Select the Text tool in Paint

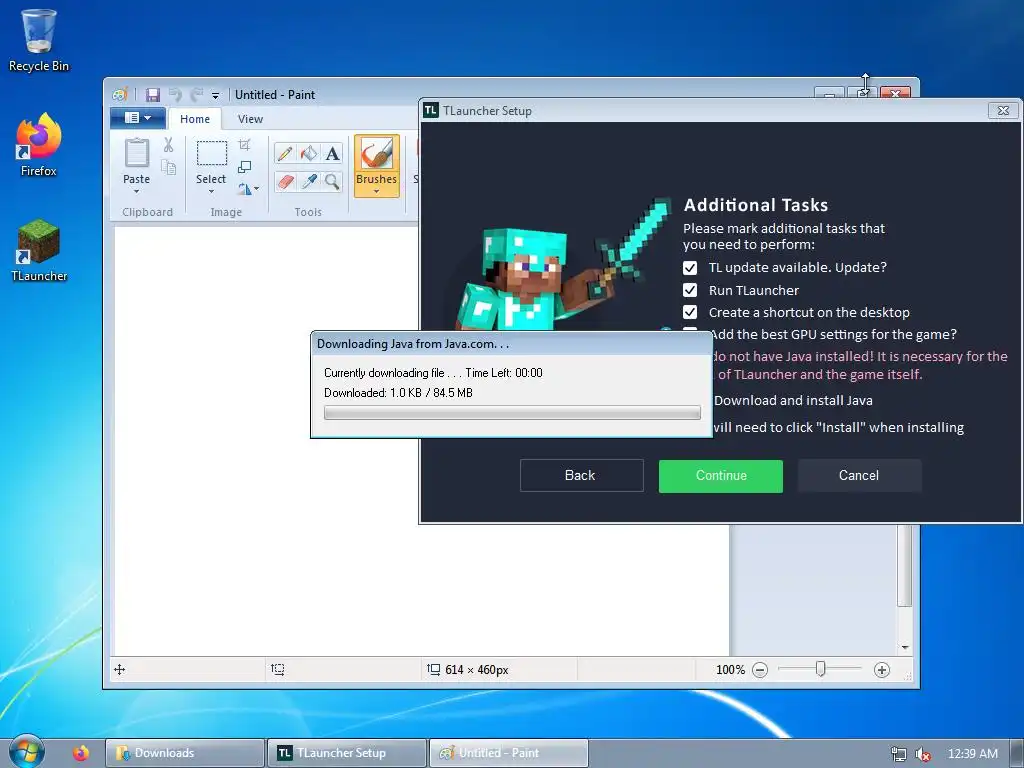(x=332, y=153)
